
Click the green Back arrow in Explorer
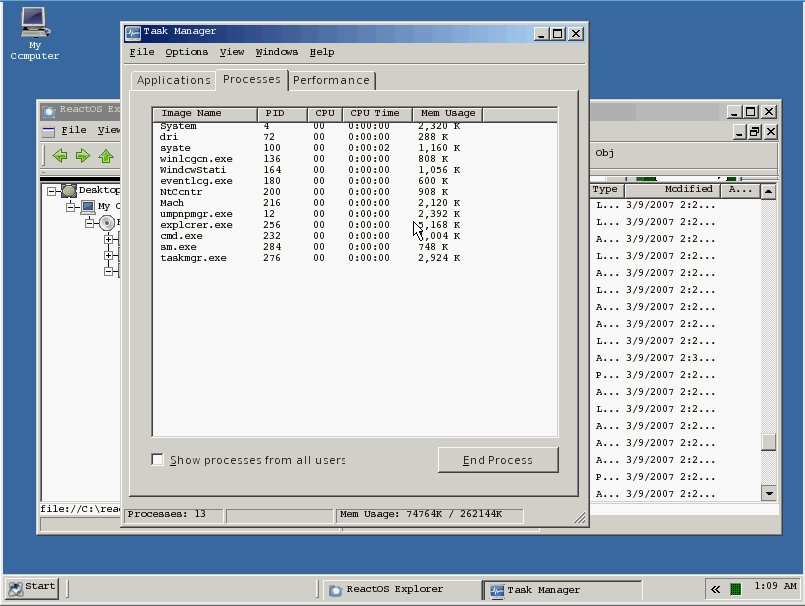pos(60,156)
